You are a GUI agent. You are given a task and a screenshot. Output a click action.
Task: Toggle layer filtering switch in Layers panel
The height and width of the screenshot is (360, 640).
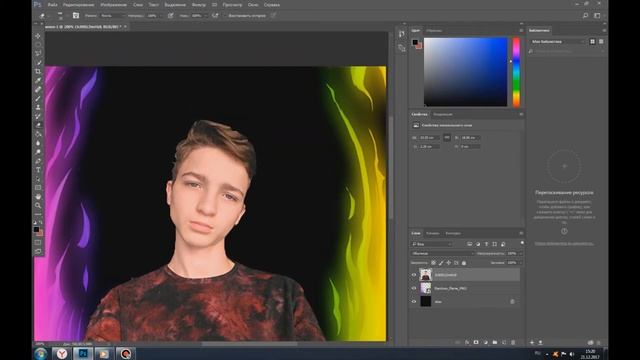click(522, 243)
